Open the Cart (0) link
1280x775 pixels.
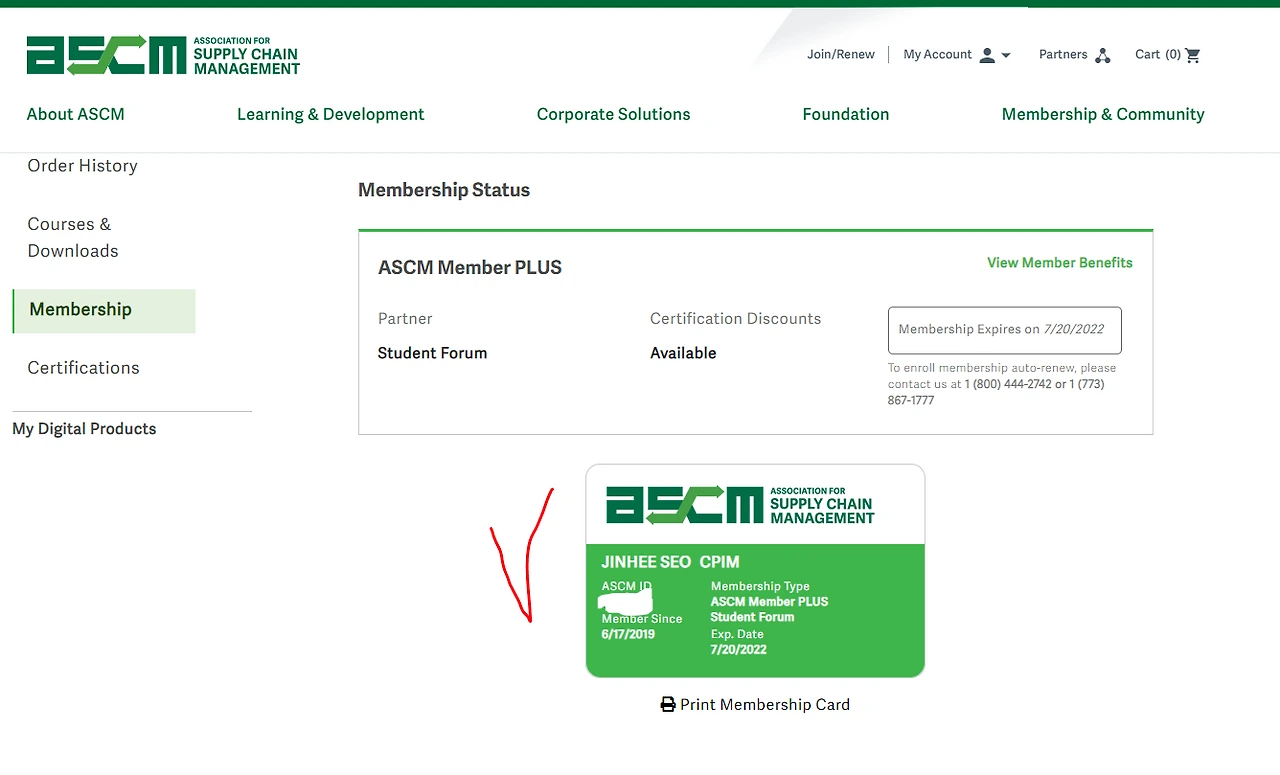(x=1158, y=55)
